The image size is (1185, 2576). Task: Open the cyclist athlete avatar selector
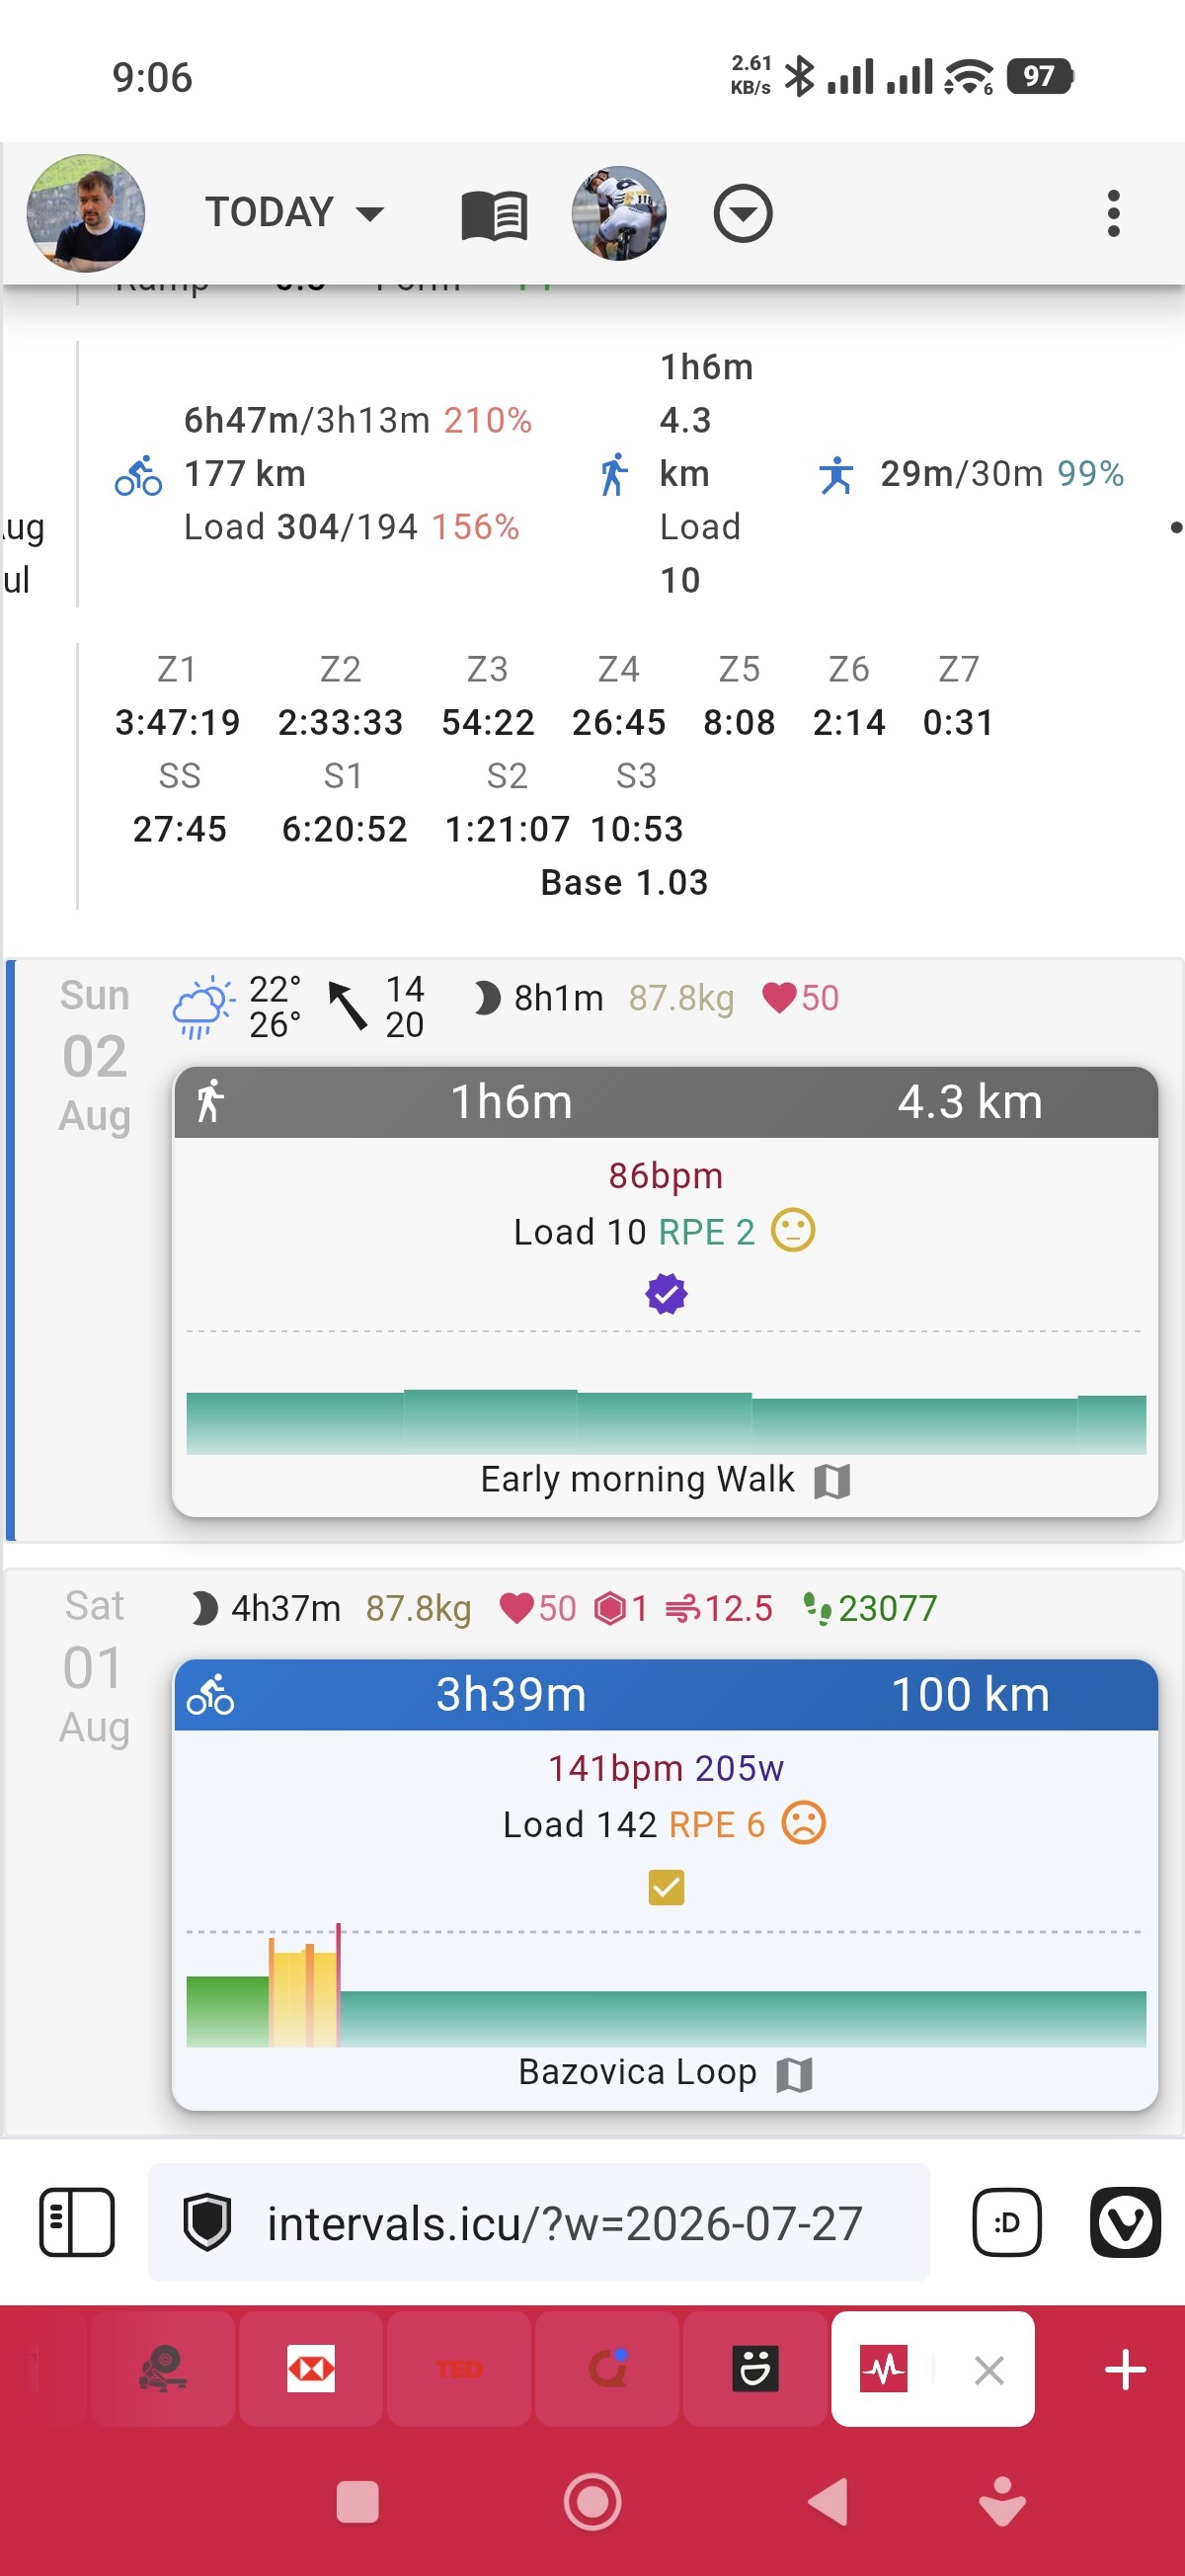[x=619, y=213]
